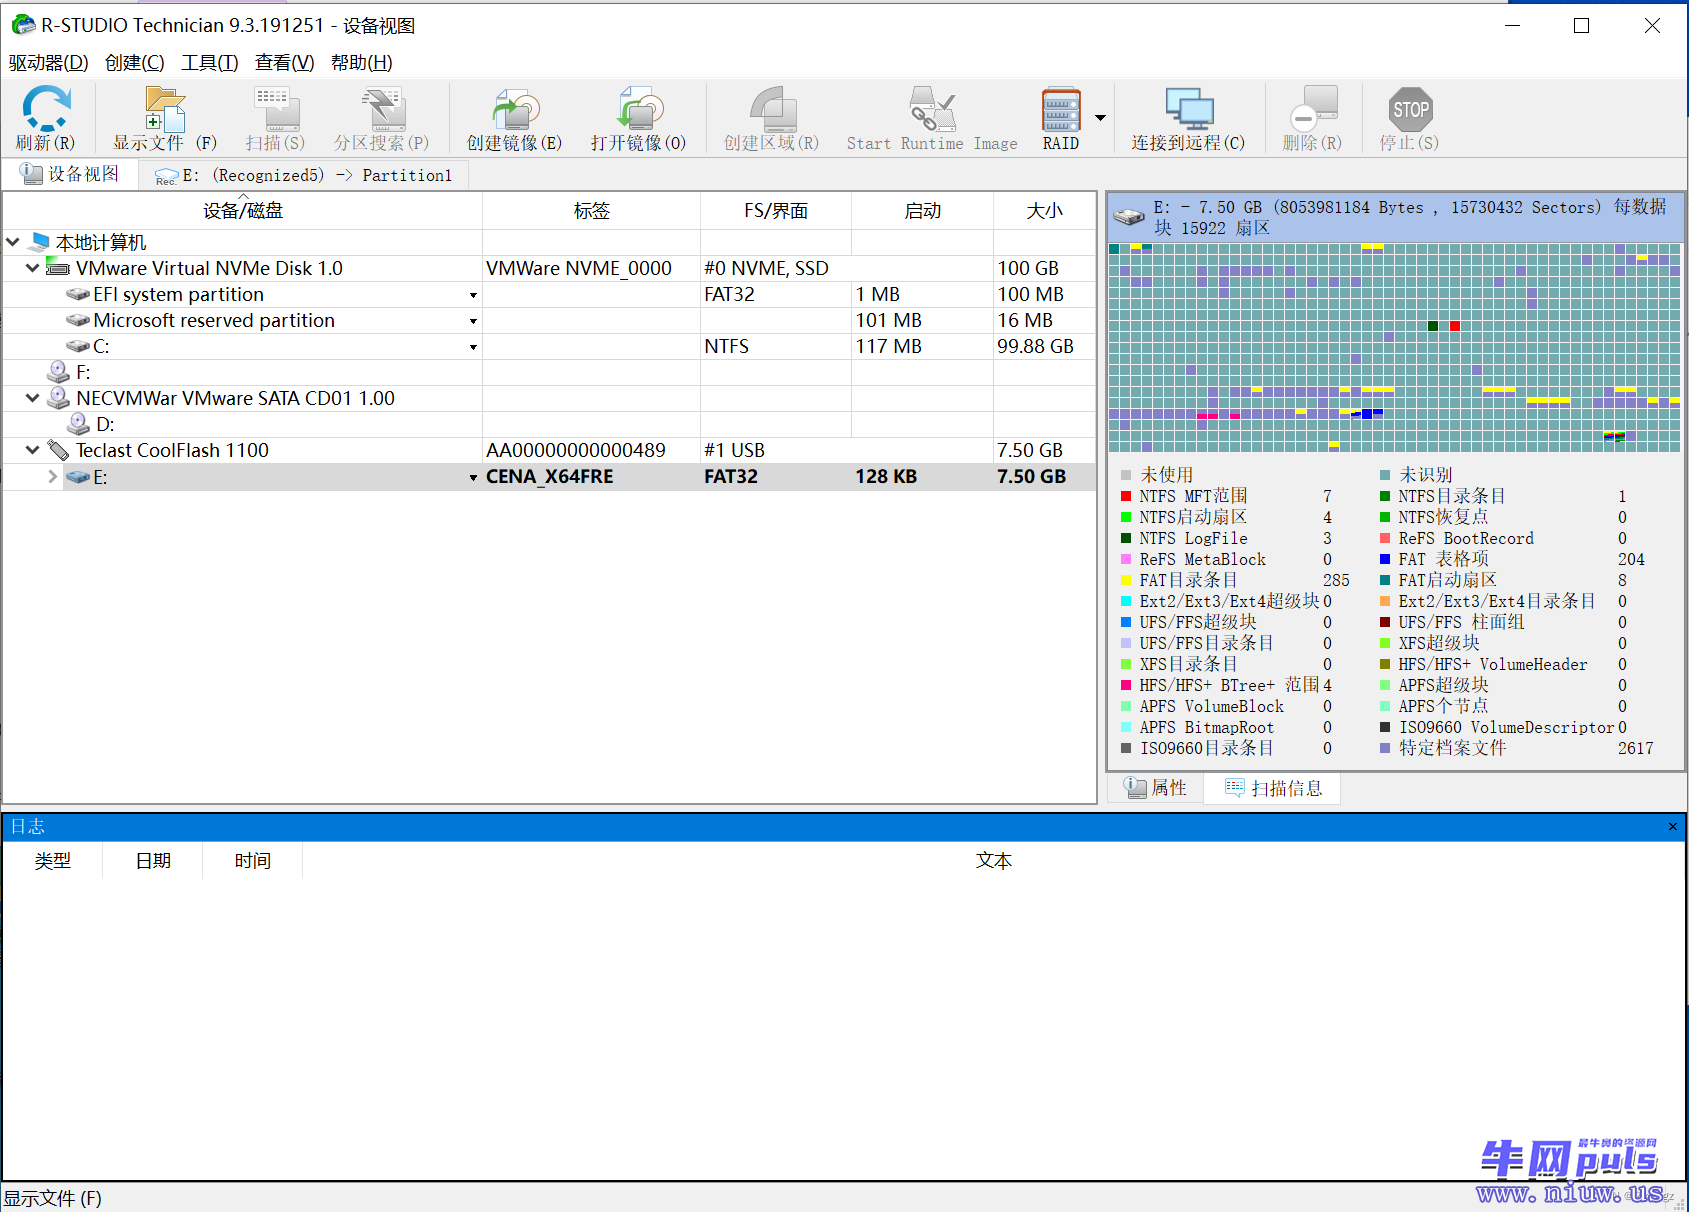This screenshot has width=1689, height=1212.
Task: Open the 创建(C) menu
Action: pyautogui.click(x=134, y=62)
